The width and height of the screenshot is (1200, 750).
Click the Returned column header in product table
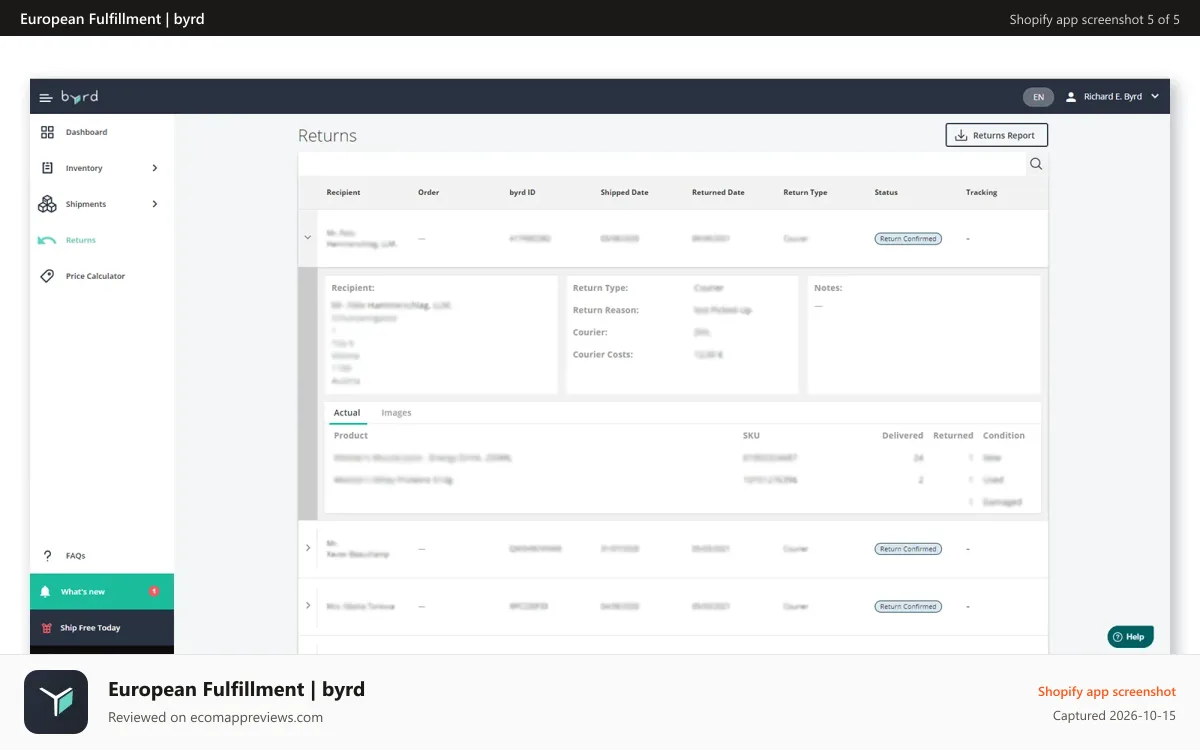[x=953, y=436]
